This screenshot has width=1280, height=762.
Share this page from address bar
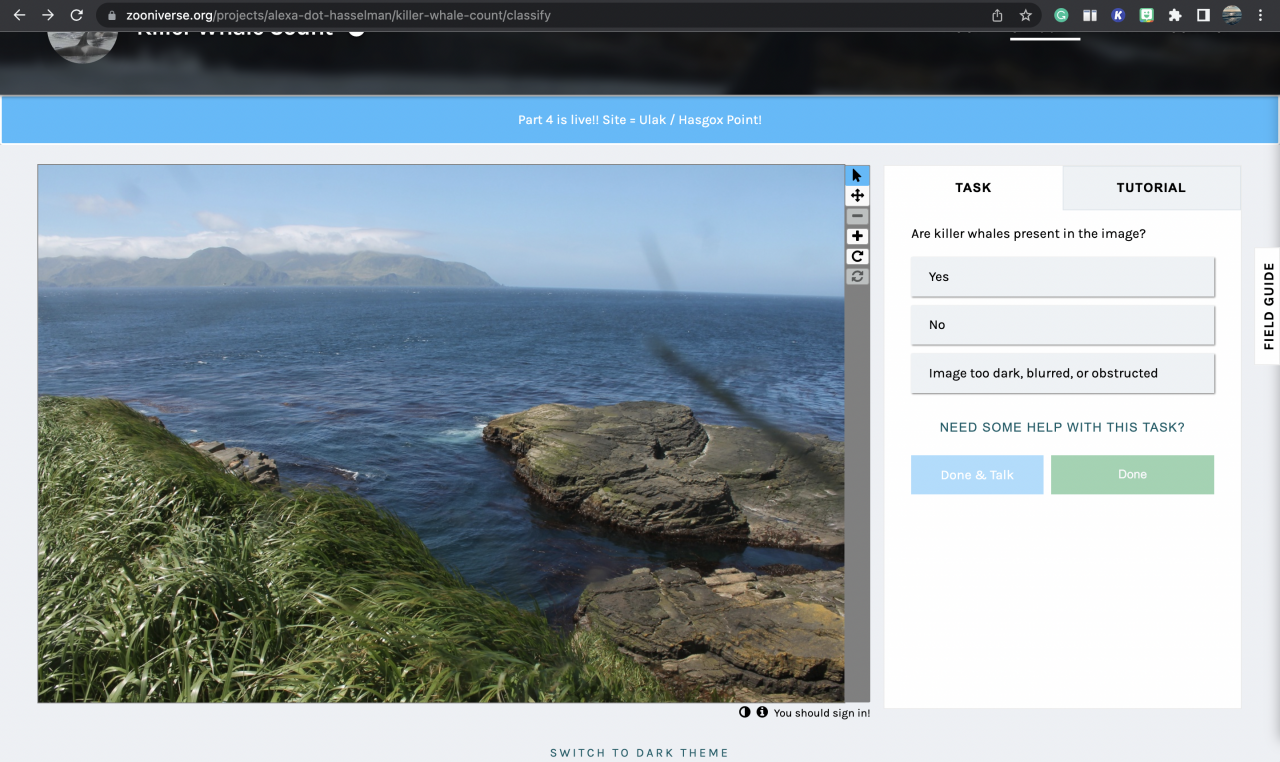[x=997, y=15]
